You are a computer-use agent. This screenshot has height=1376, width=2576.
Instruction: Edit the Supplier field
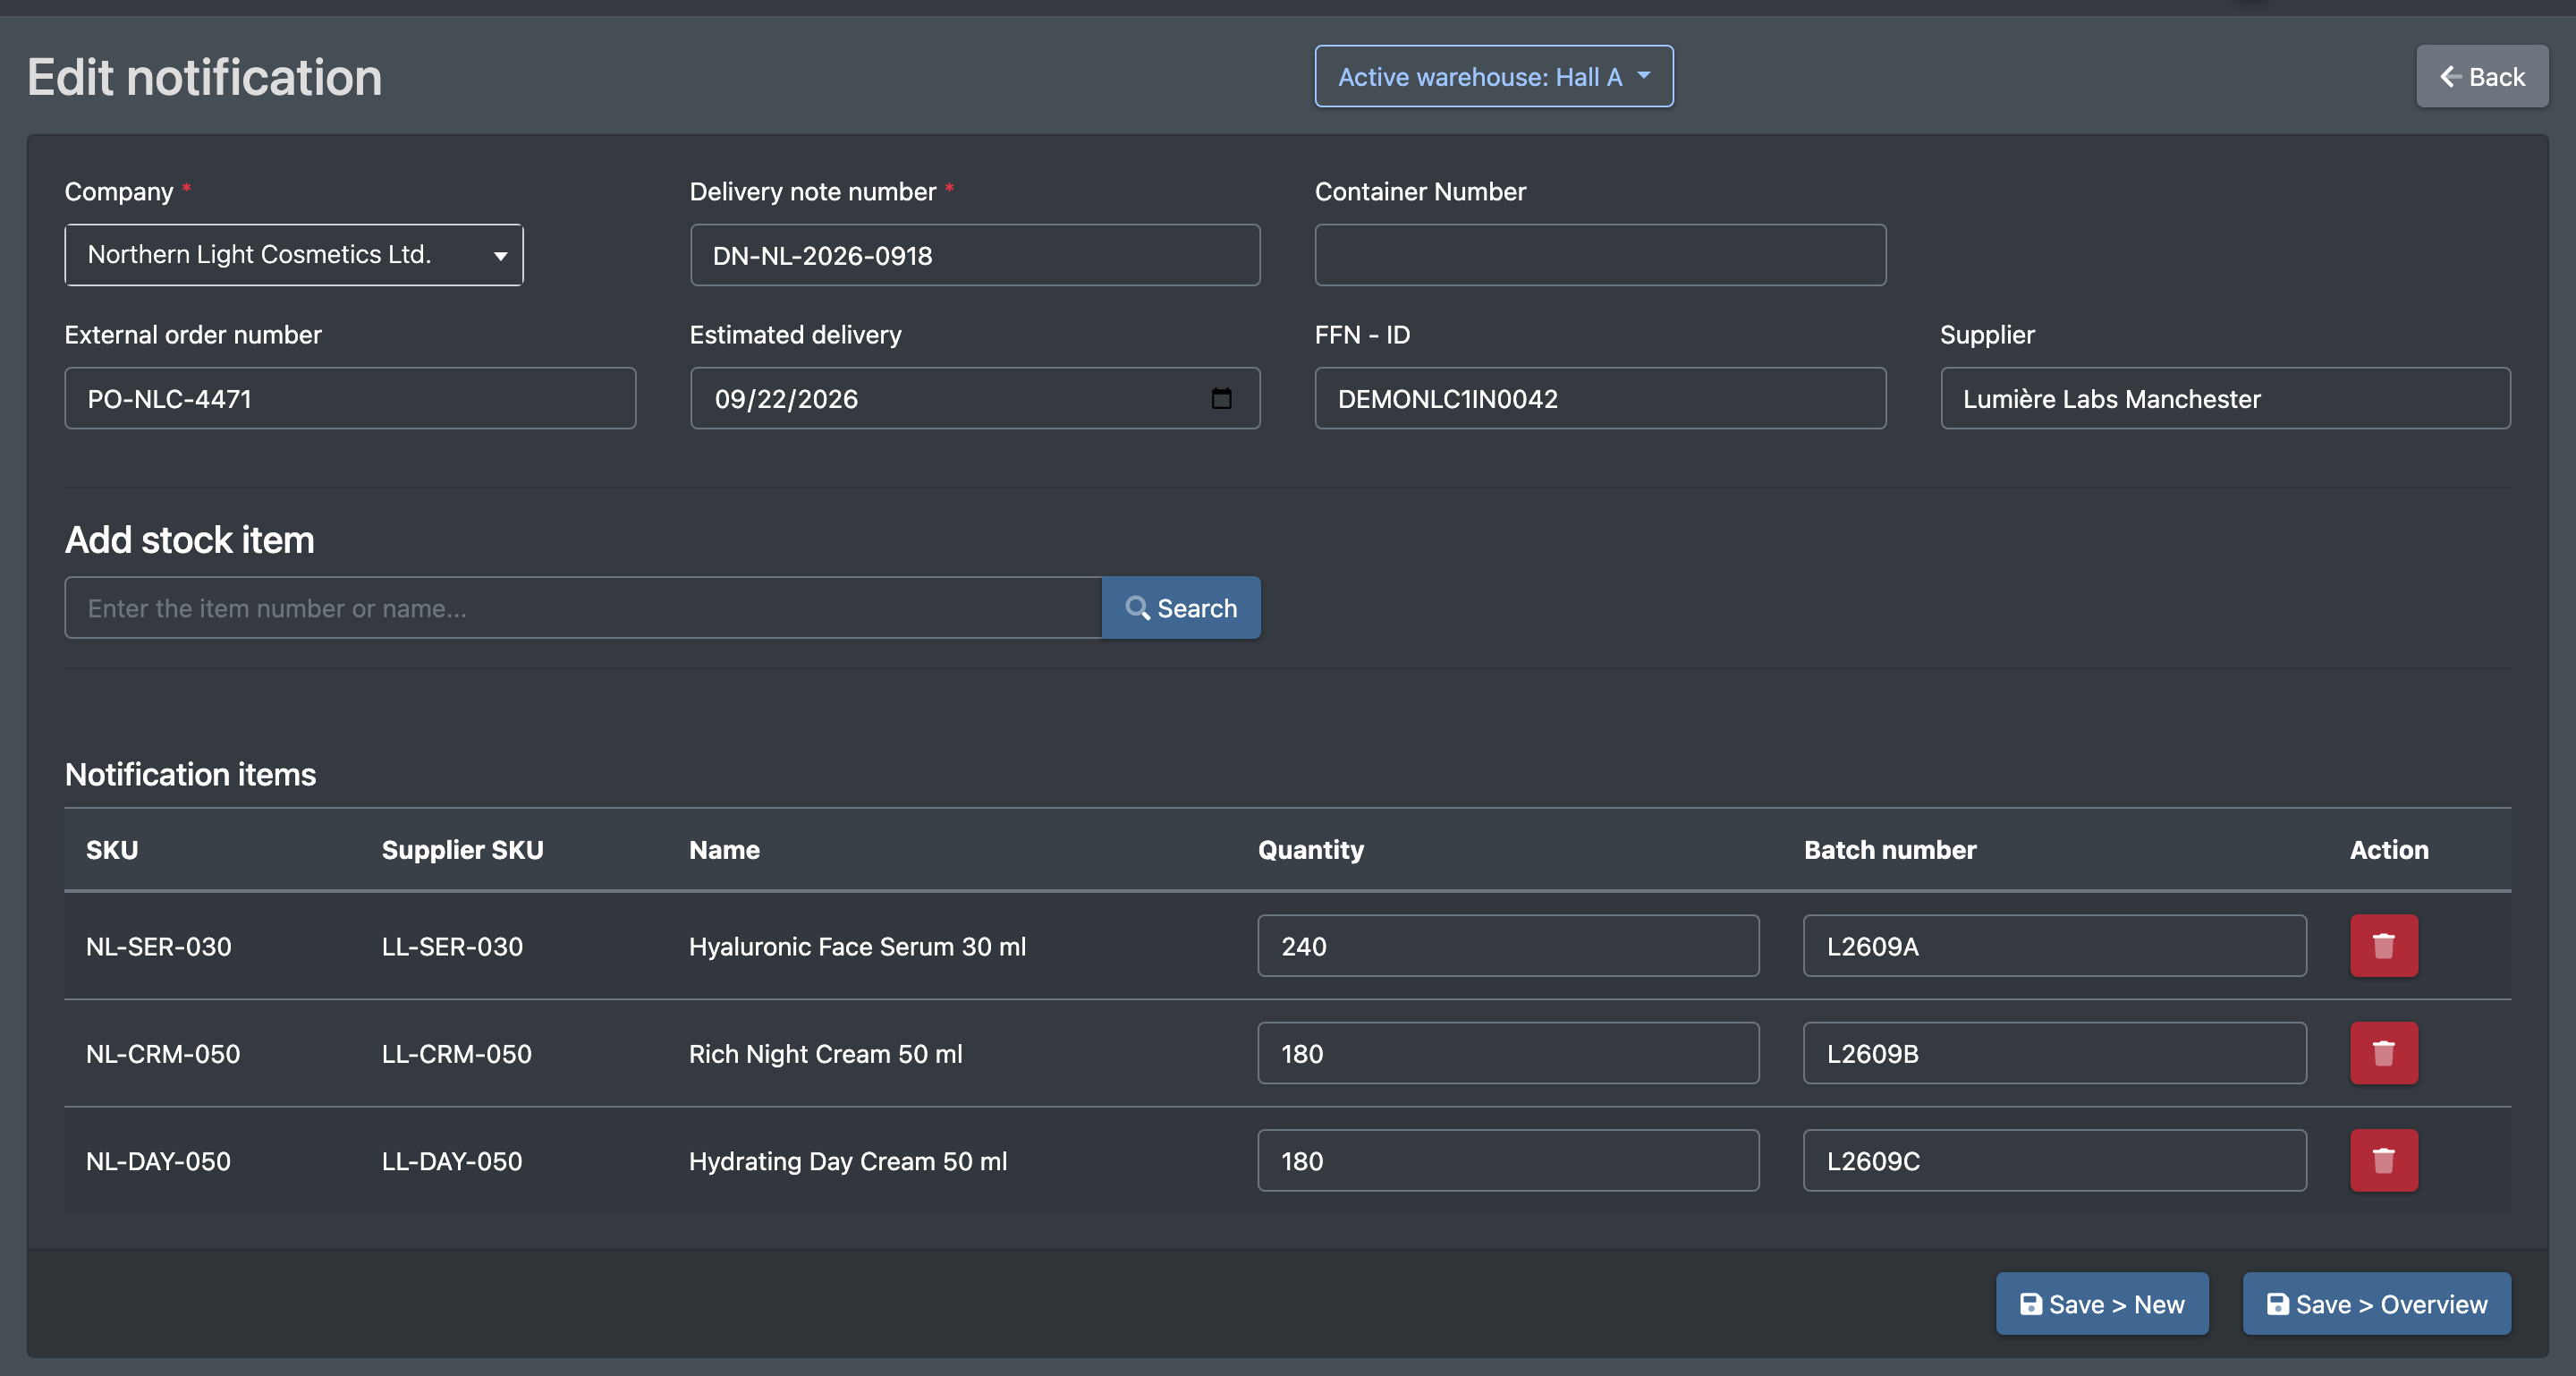[x=2225, y=398]
